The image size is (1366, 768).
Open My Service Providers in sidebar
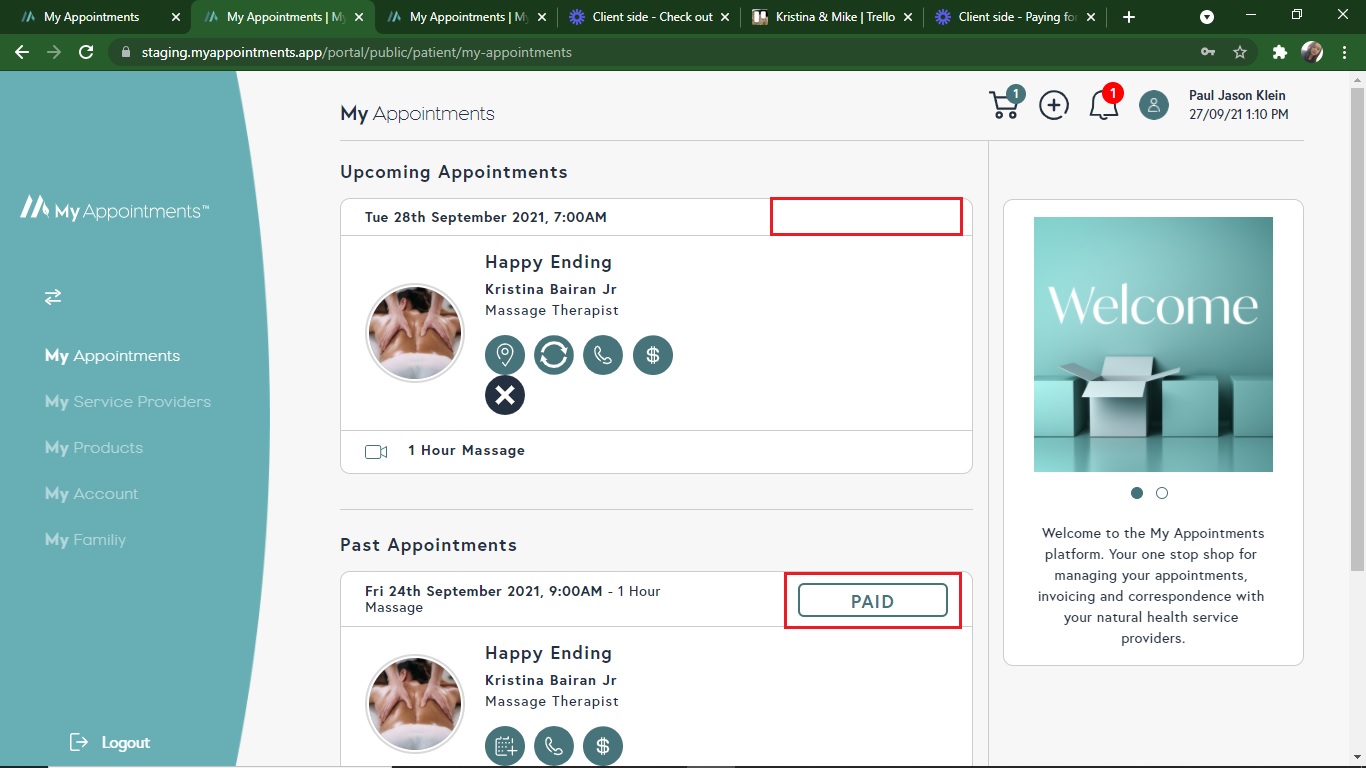pyautogui.click(x=128, y=402)
